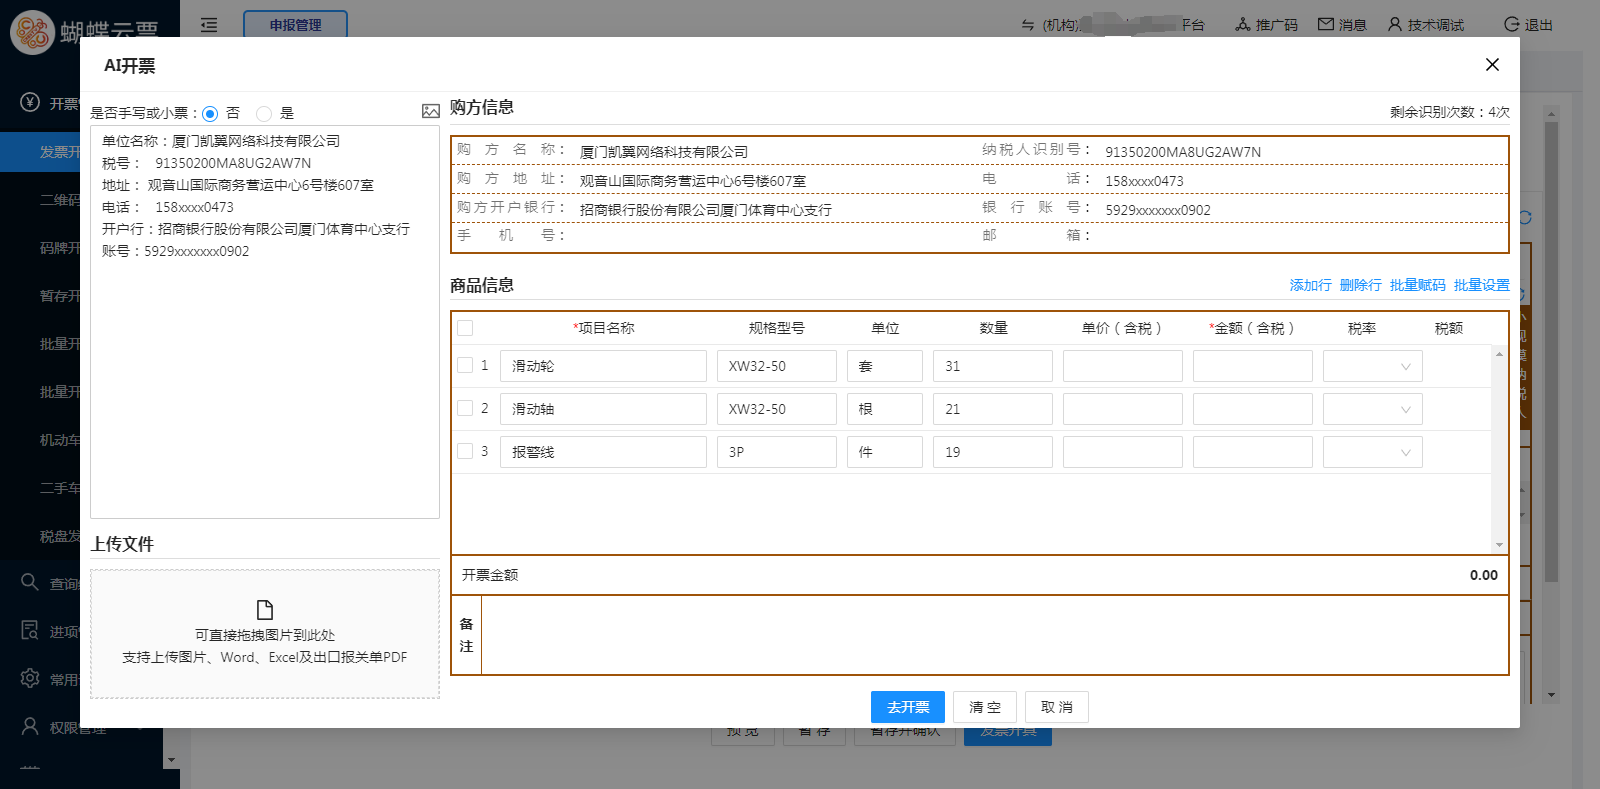Image resolution: width=1600 pixels, height=789 pixels.
Task: Click the organization switch icon in header
Action: pos(1028,25)
